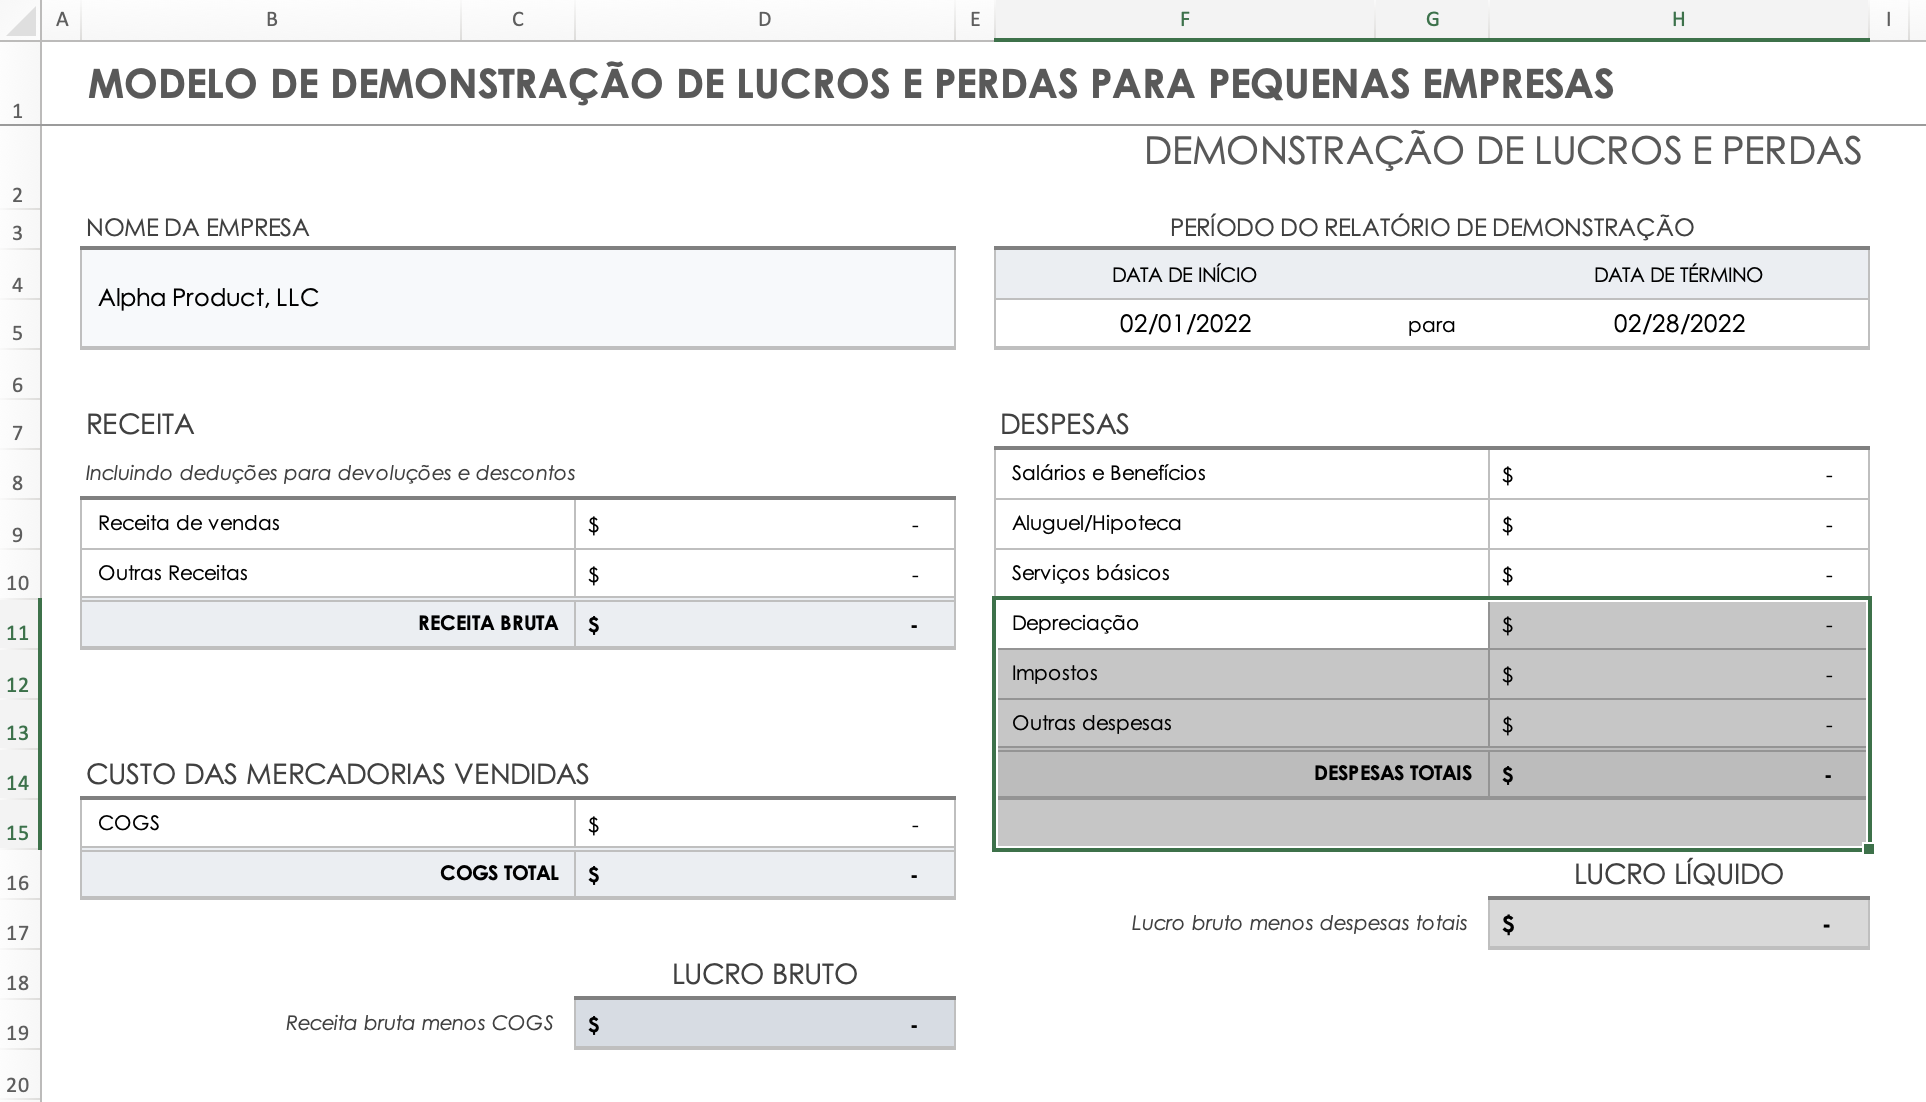Select row 19 header

click(18, 1032)
